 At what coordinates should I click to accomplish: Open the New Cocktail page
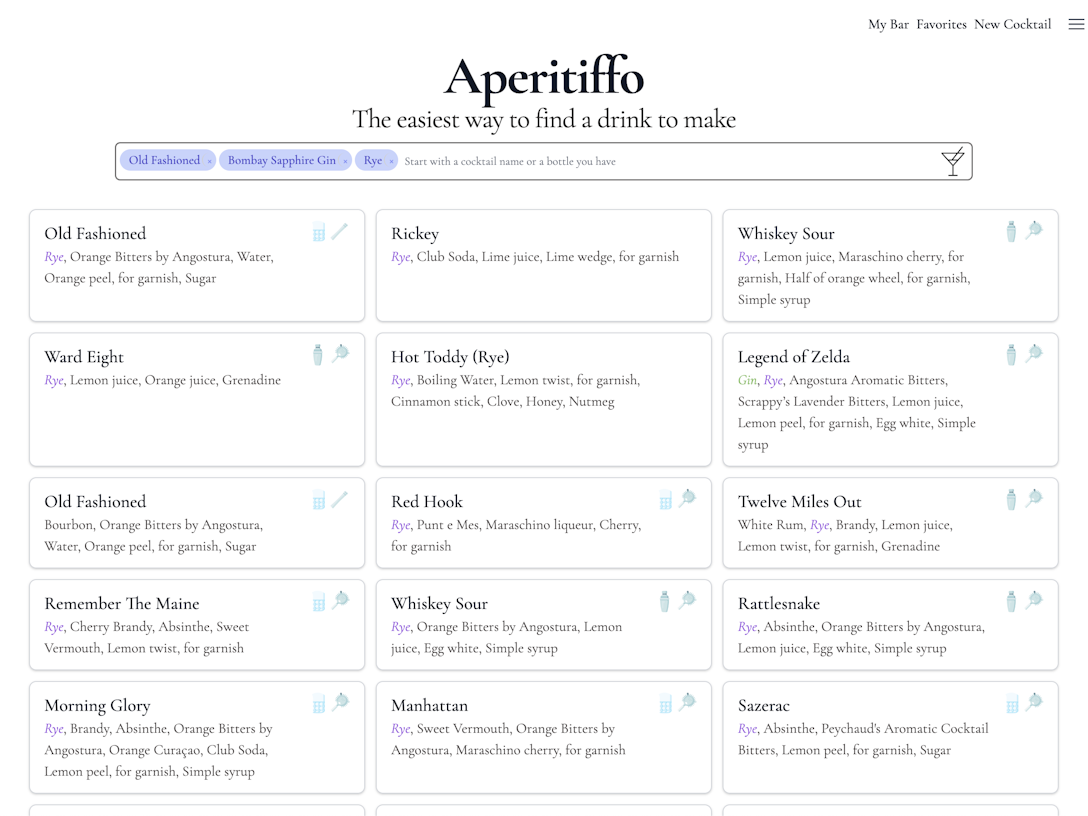1012,24
